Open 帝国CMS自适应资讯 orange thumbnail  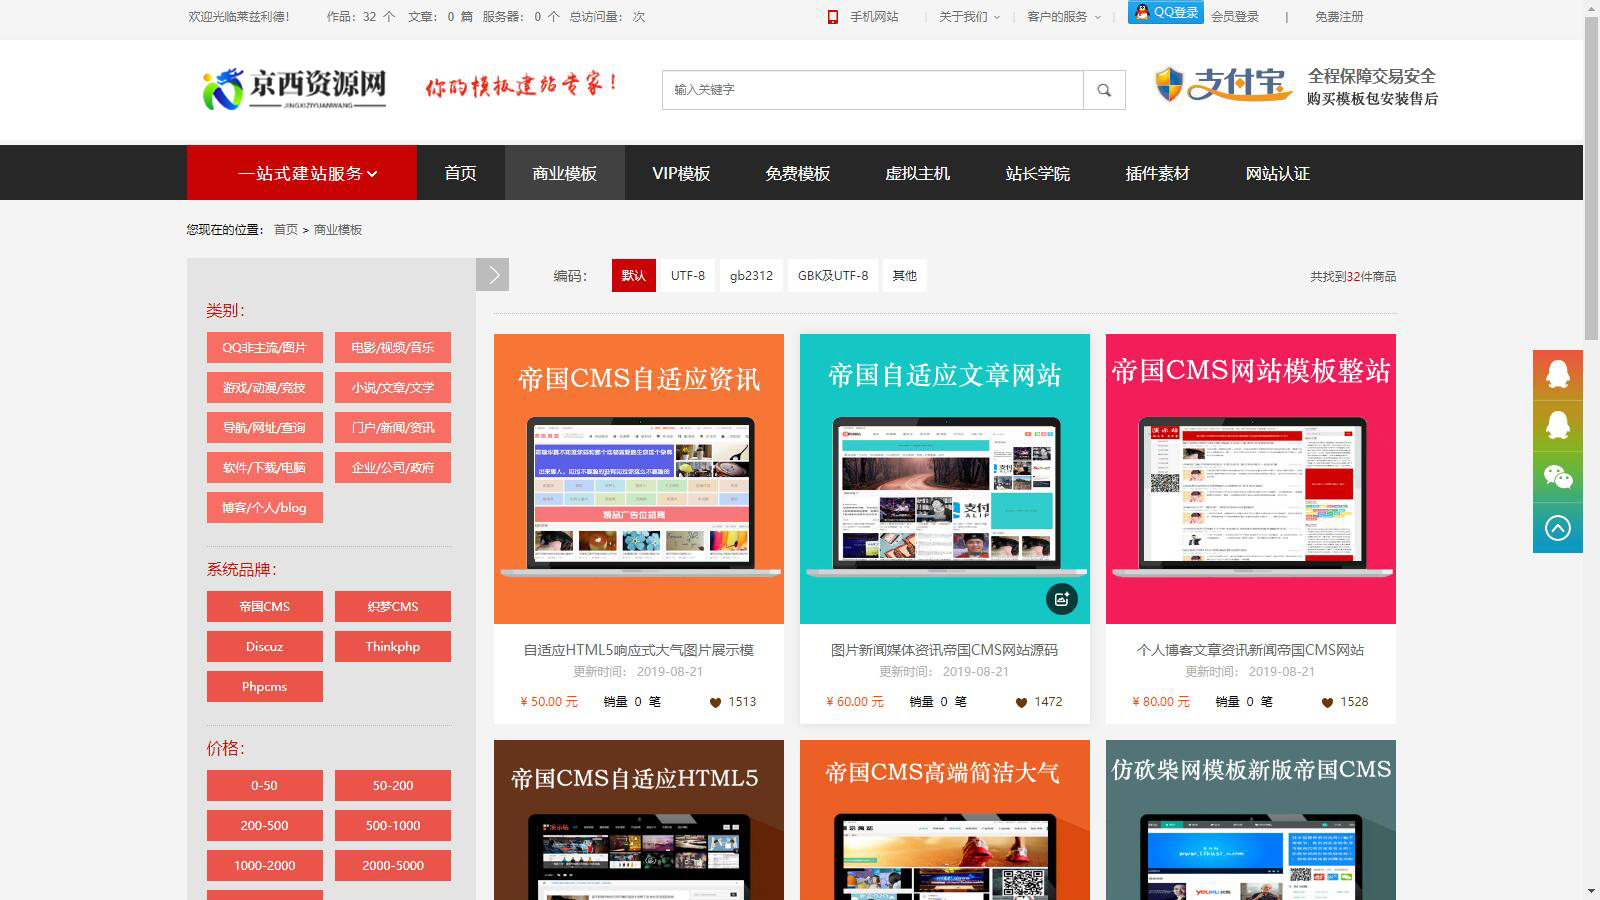click(639, 479)
